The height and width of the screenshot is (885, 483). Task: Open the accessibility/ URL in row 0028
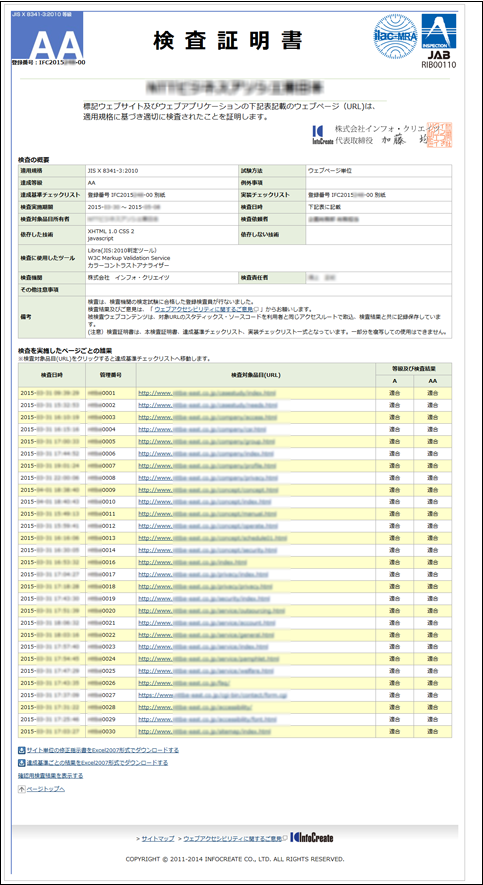(x=195, y=708)
